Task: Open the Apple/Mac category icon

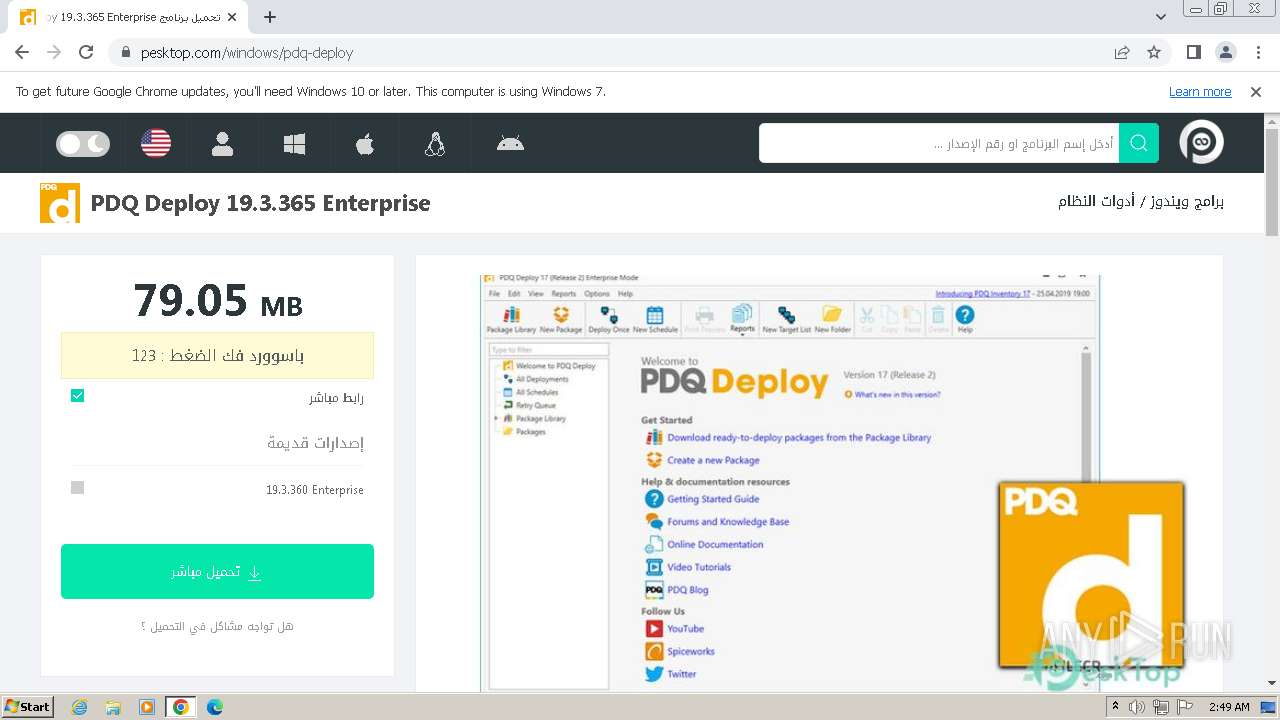Action: tap(365, 144)
